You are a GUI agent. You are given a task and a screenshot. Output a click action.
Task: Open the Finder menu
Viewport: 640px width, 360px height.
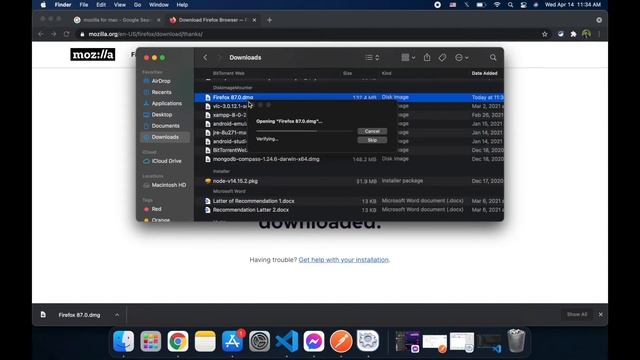[x=63, y=5]
